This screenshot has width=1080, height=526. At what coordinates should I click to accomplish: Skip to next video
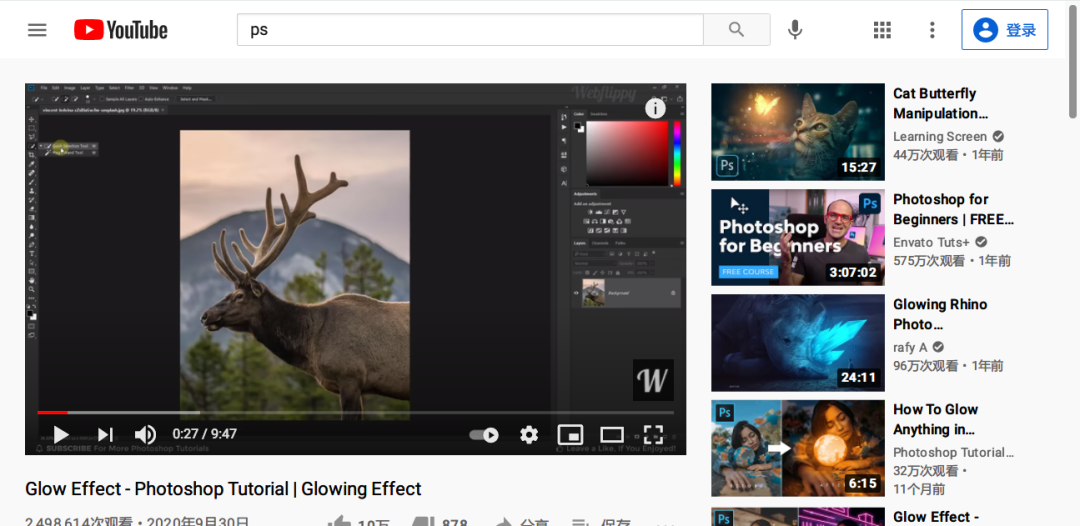(104, 434)
